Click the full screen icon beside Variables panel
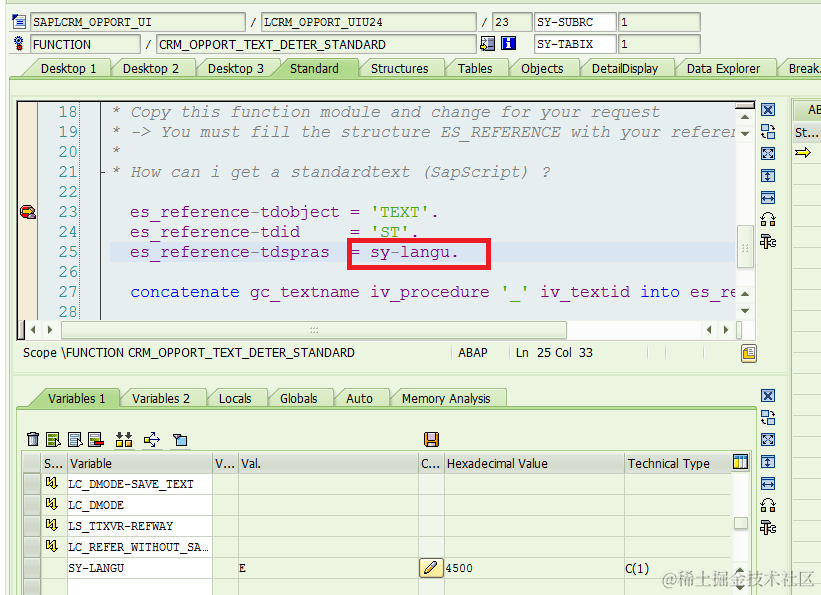The height and width of the screenshot is (595, 821). (768, 439)
